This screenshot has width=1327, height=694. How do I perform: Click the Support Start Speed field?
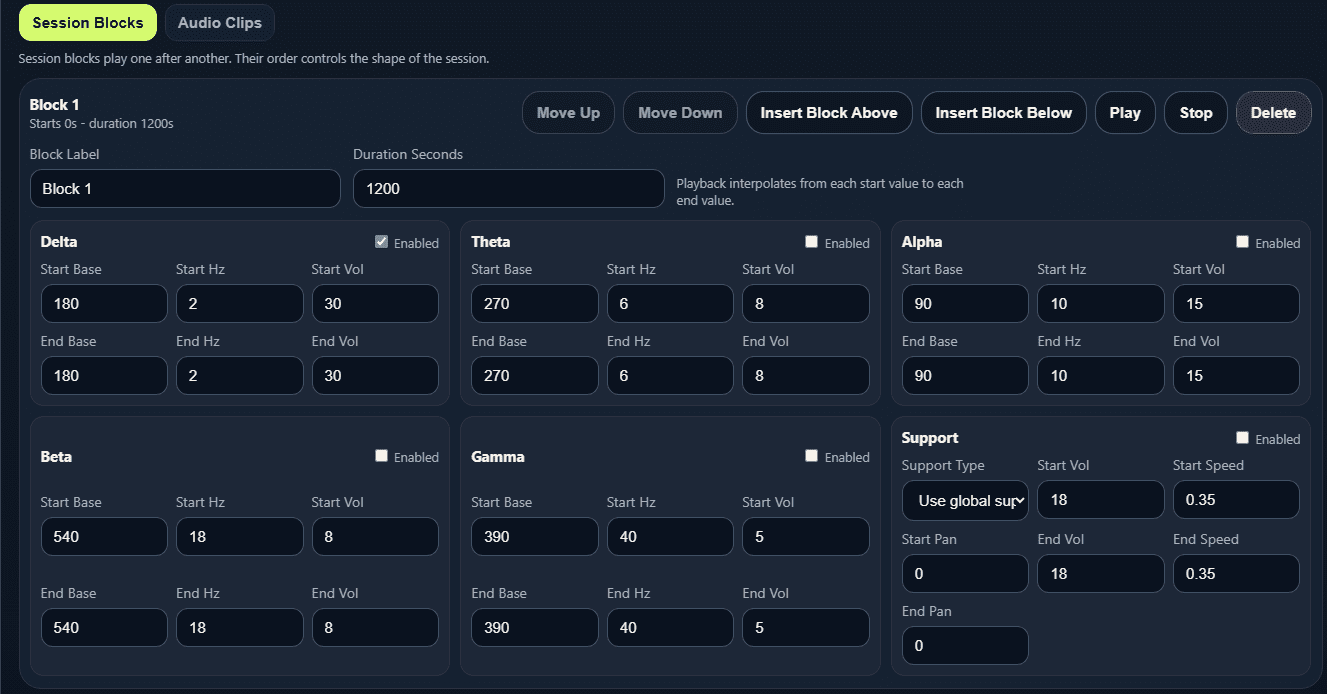[1236, 500]
